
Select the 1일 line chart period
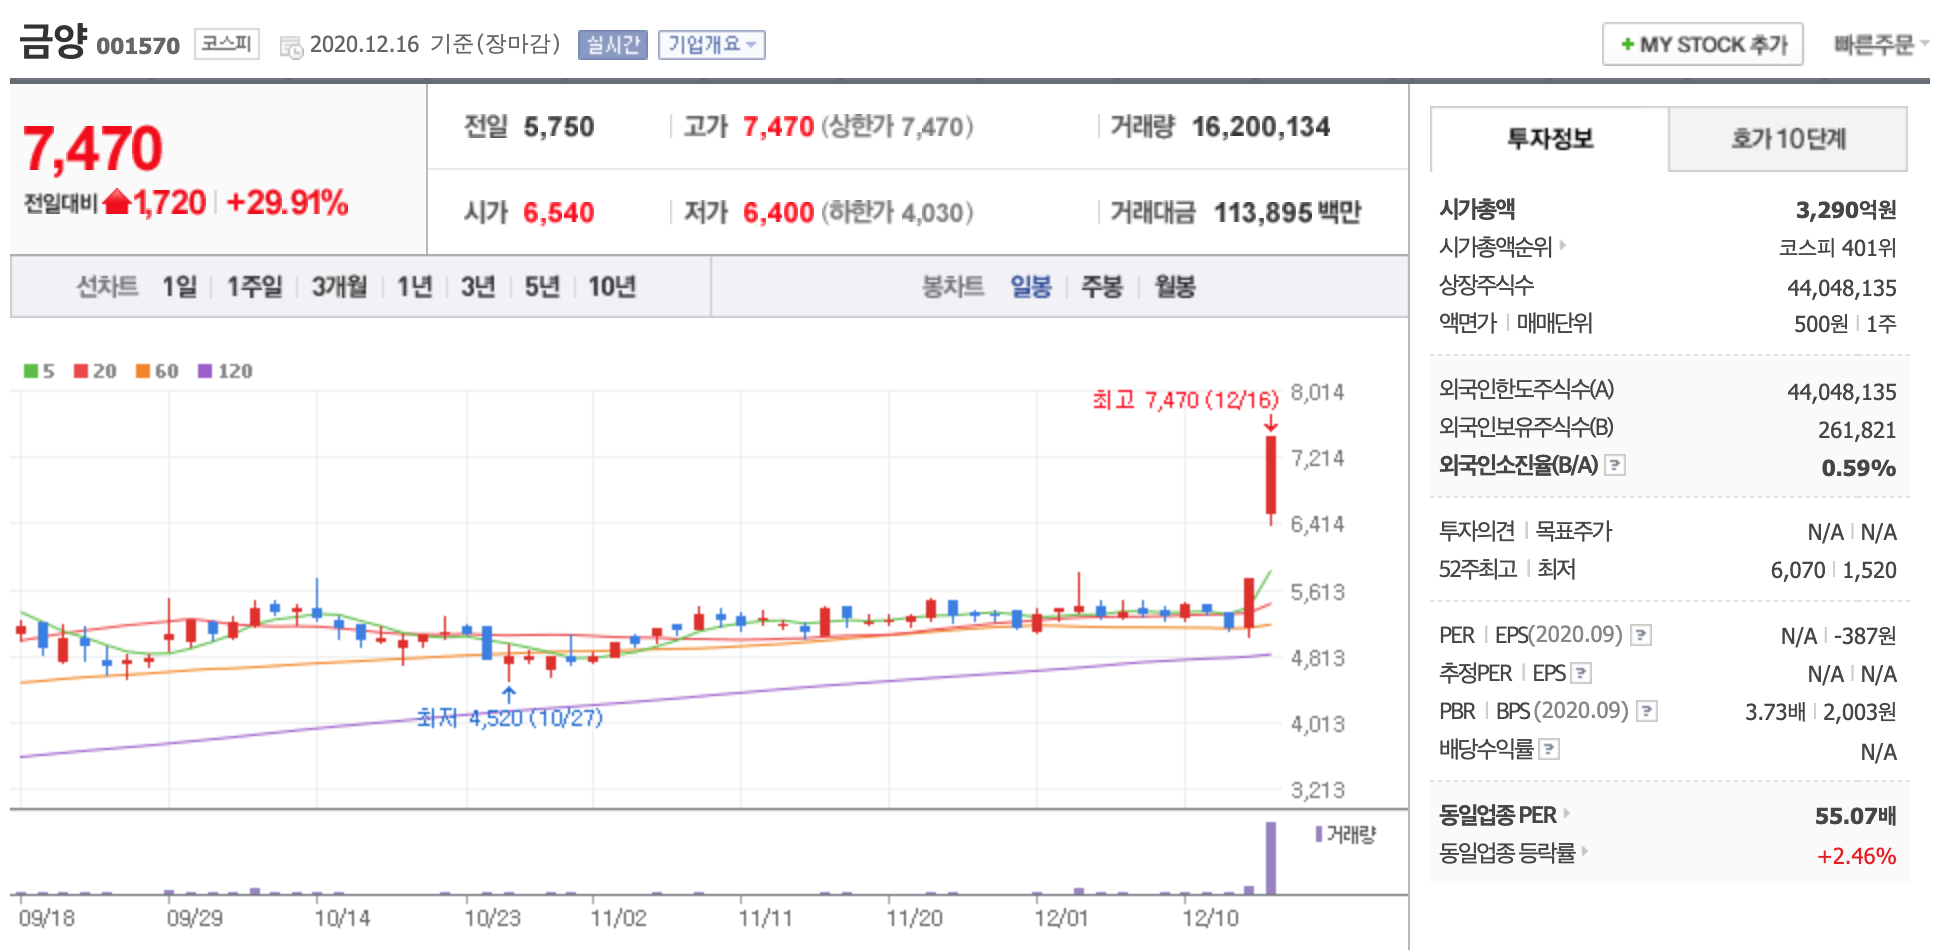click(180, 287)
